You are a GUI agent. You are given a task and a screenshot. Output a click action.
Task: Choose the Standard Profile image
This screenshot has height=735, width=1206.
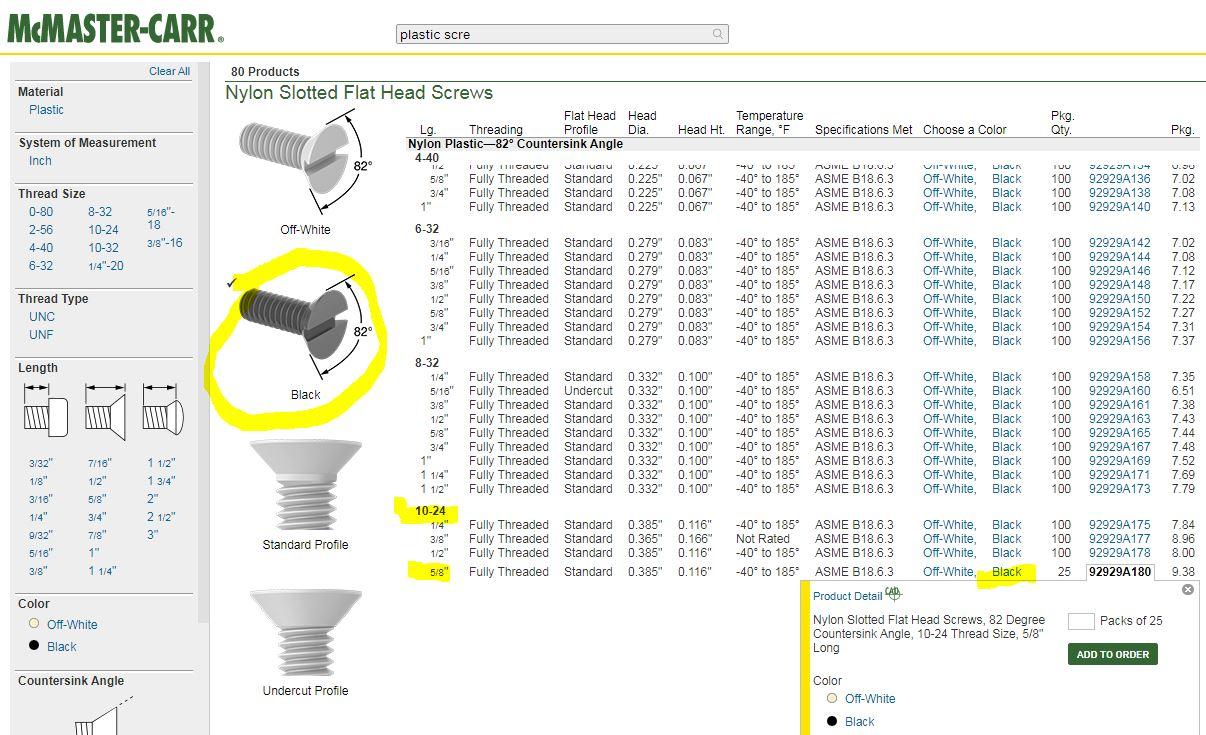305,485
